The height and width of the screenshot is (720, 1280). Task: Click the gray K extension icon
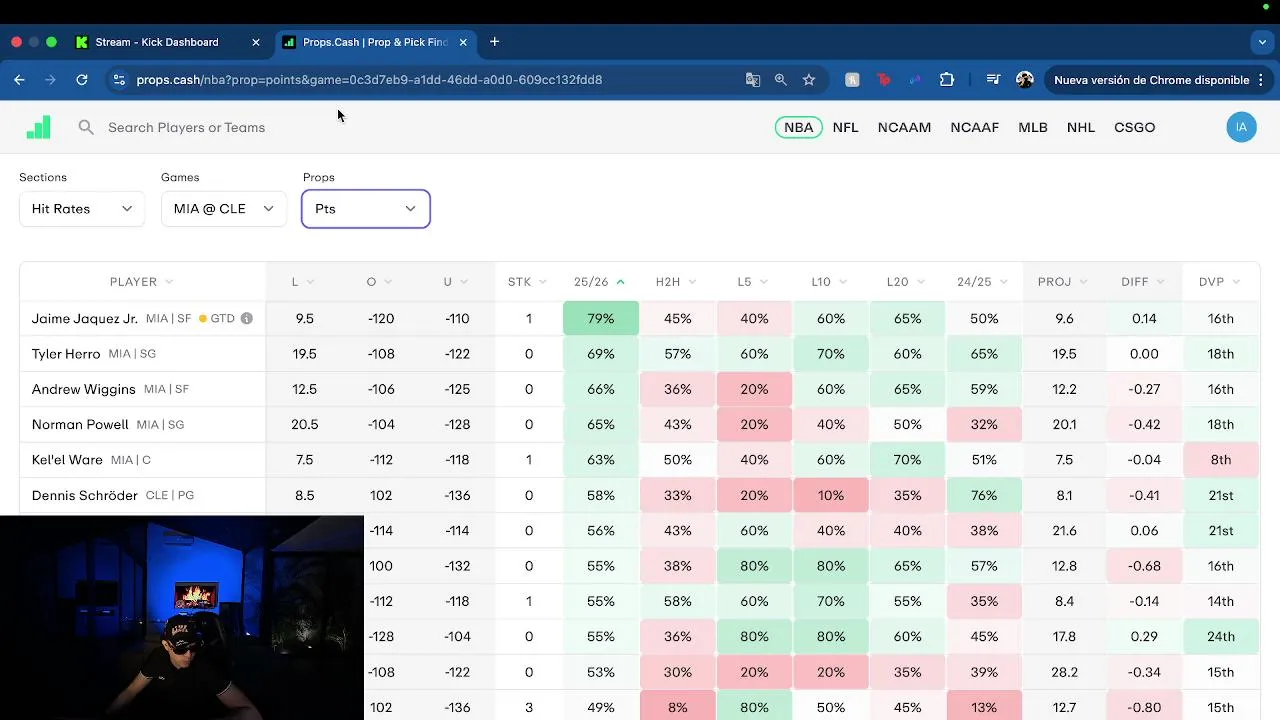click(x=852, y=79)
